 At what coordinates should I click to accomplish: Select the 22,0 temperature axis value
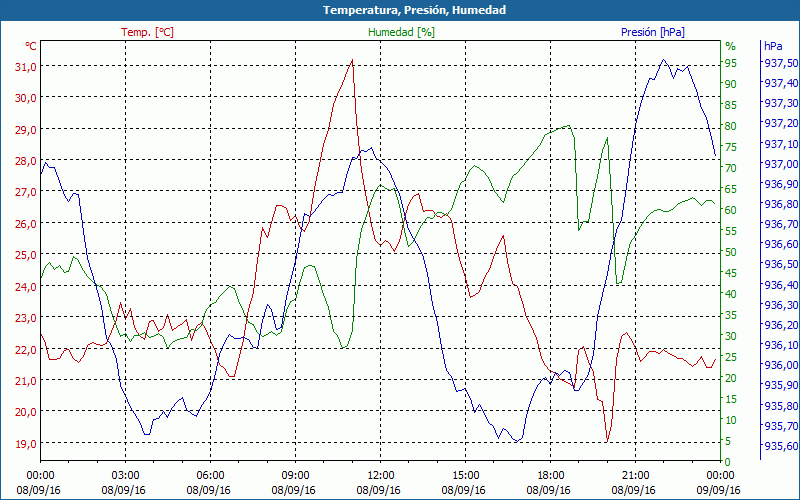point(26,349)
